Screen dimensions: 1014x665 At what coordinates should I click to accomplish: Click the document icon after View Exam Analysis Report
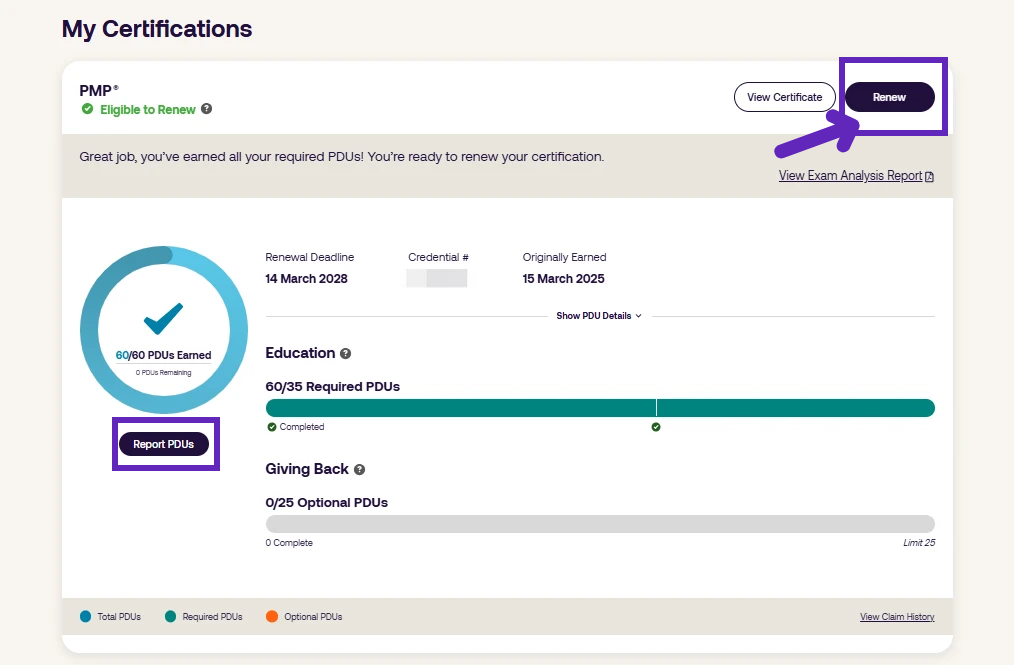coord(930,177)
